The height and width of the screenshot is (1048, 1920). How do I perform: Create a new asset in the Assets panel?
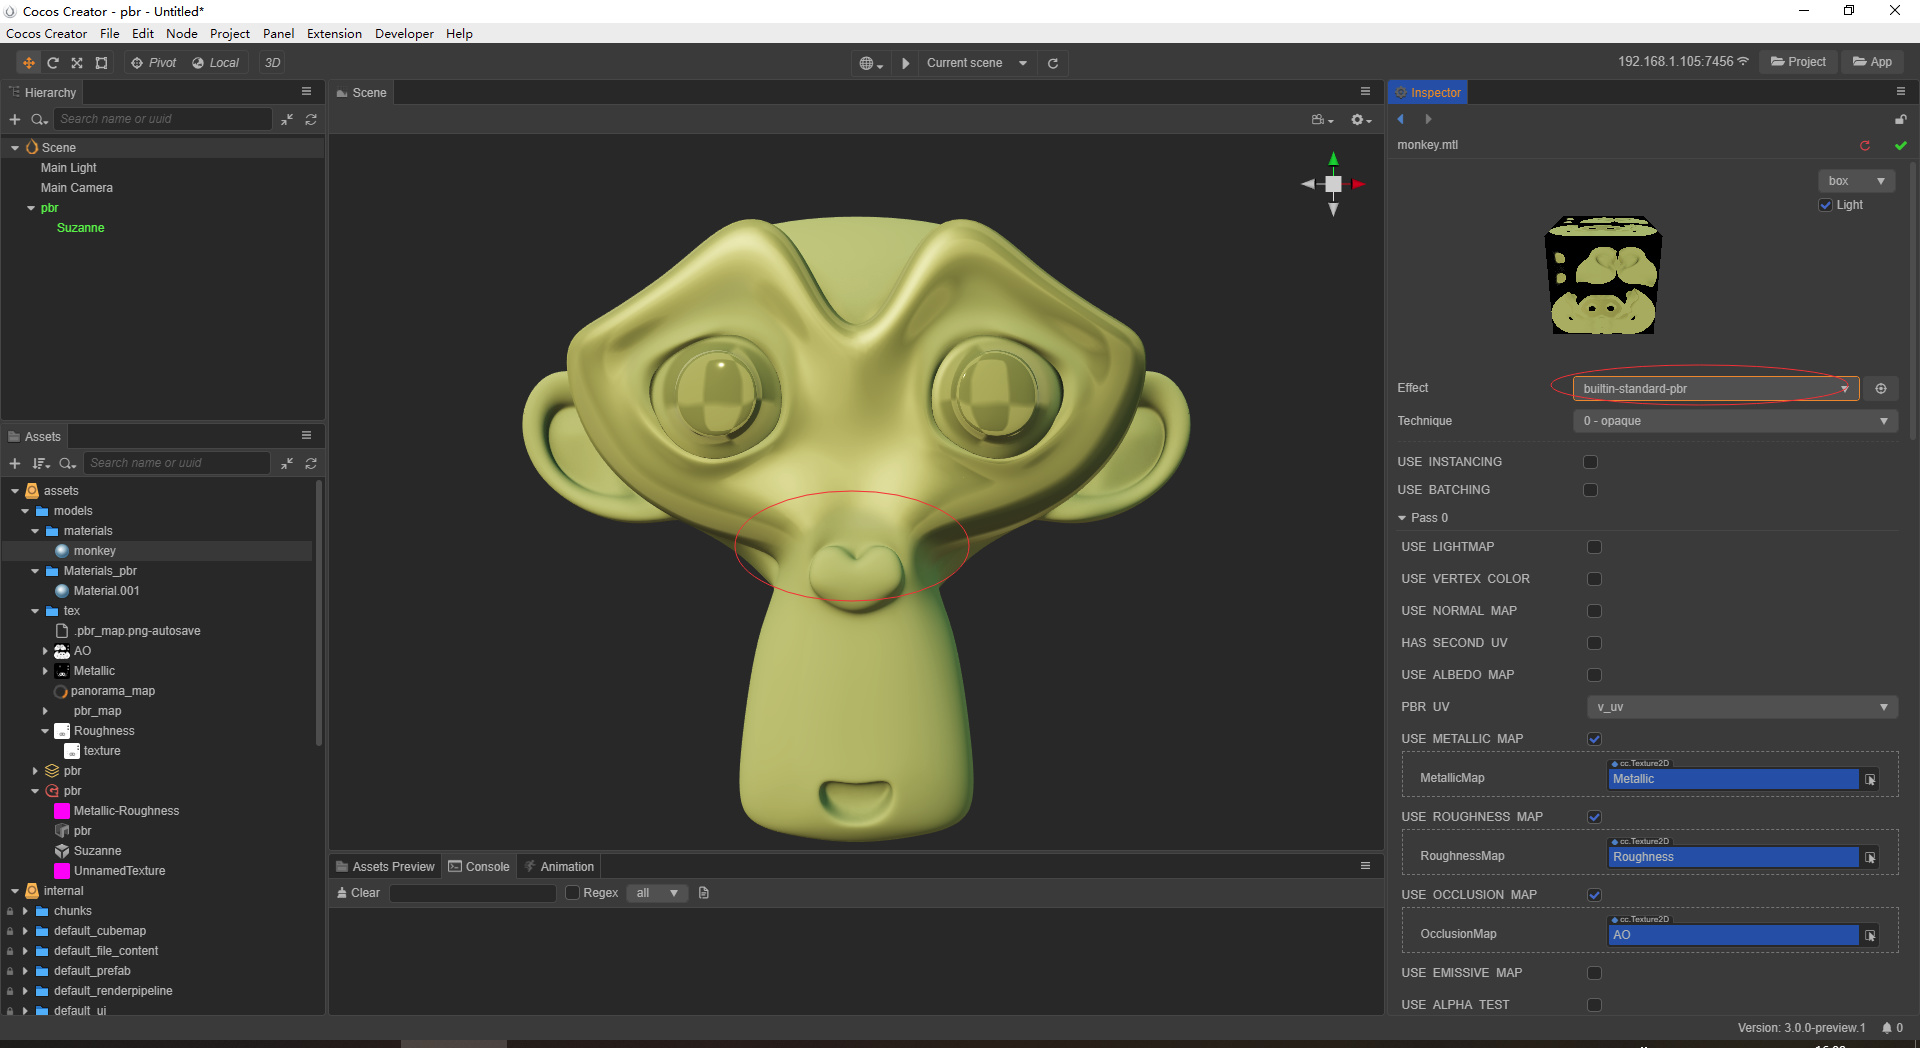click(15, 463)
